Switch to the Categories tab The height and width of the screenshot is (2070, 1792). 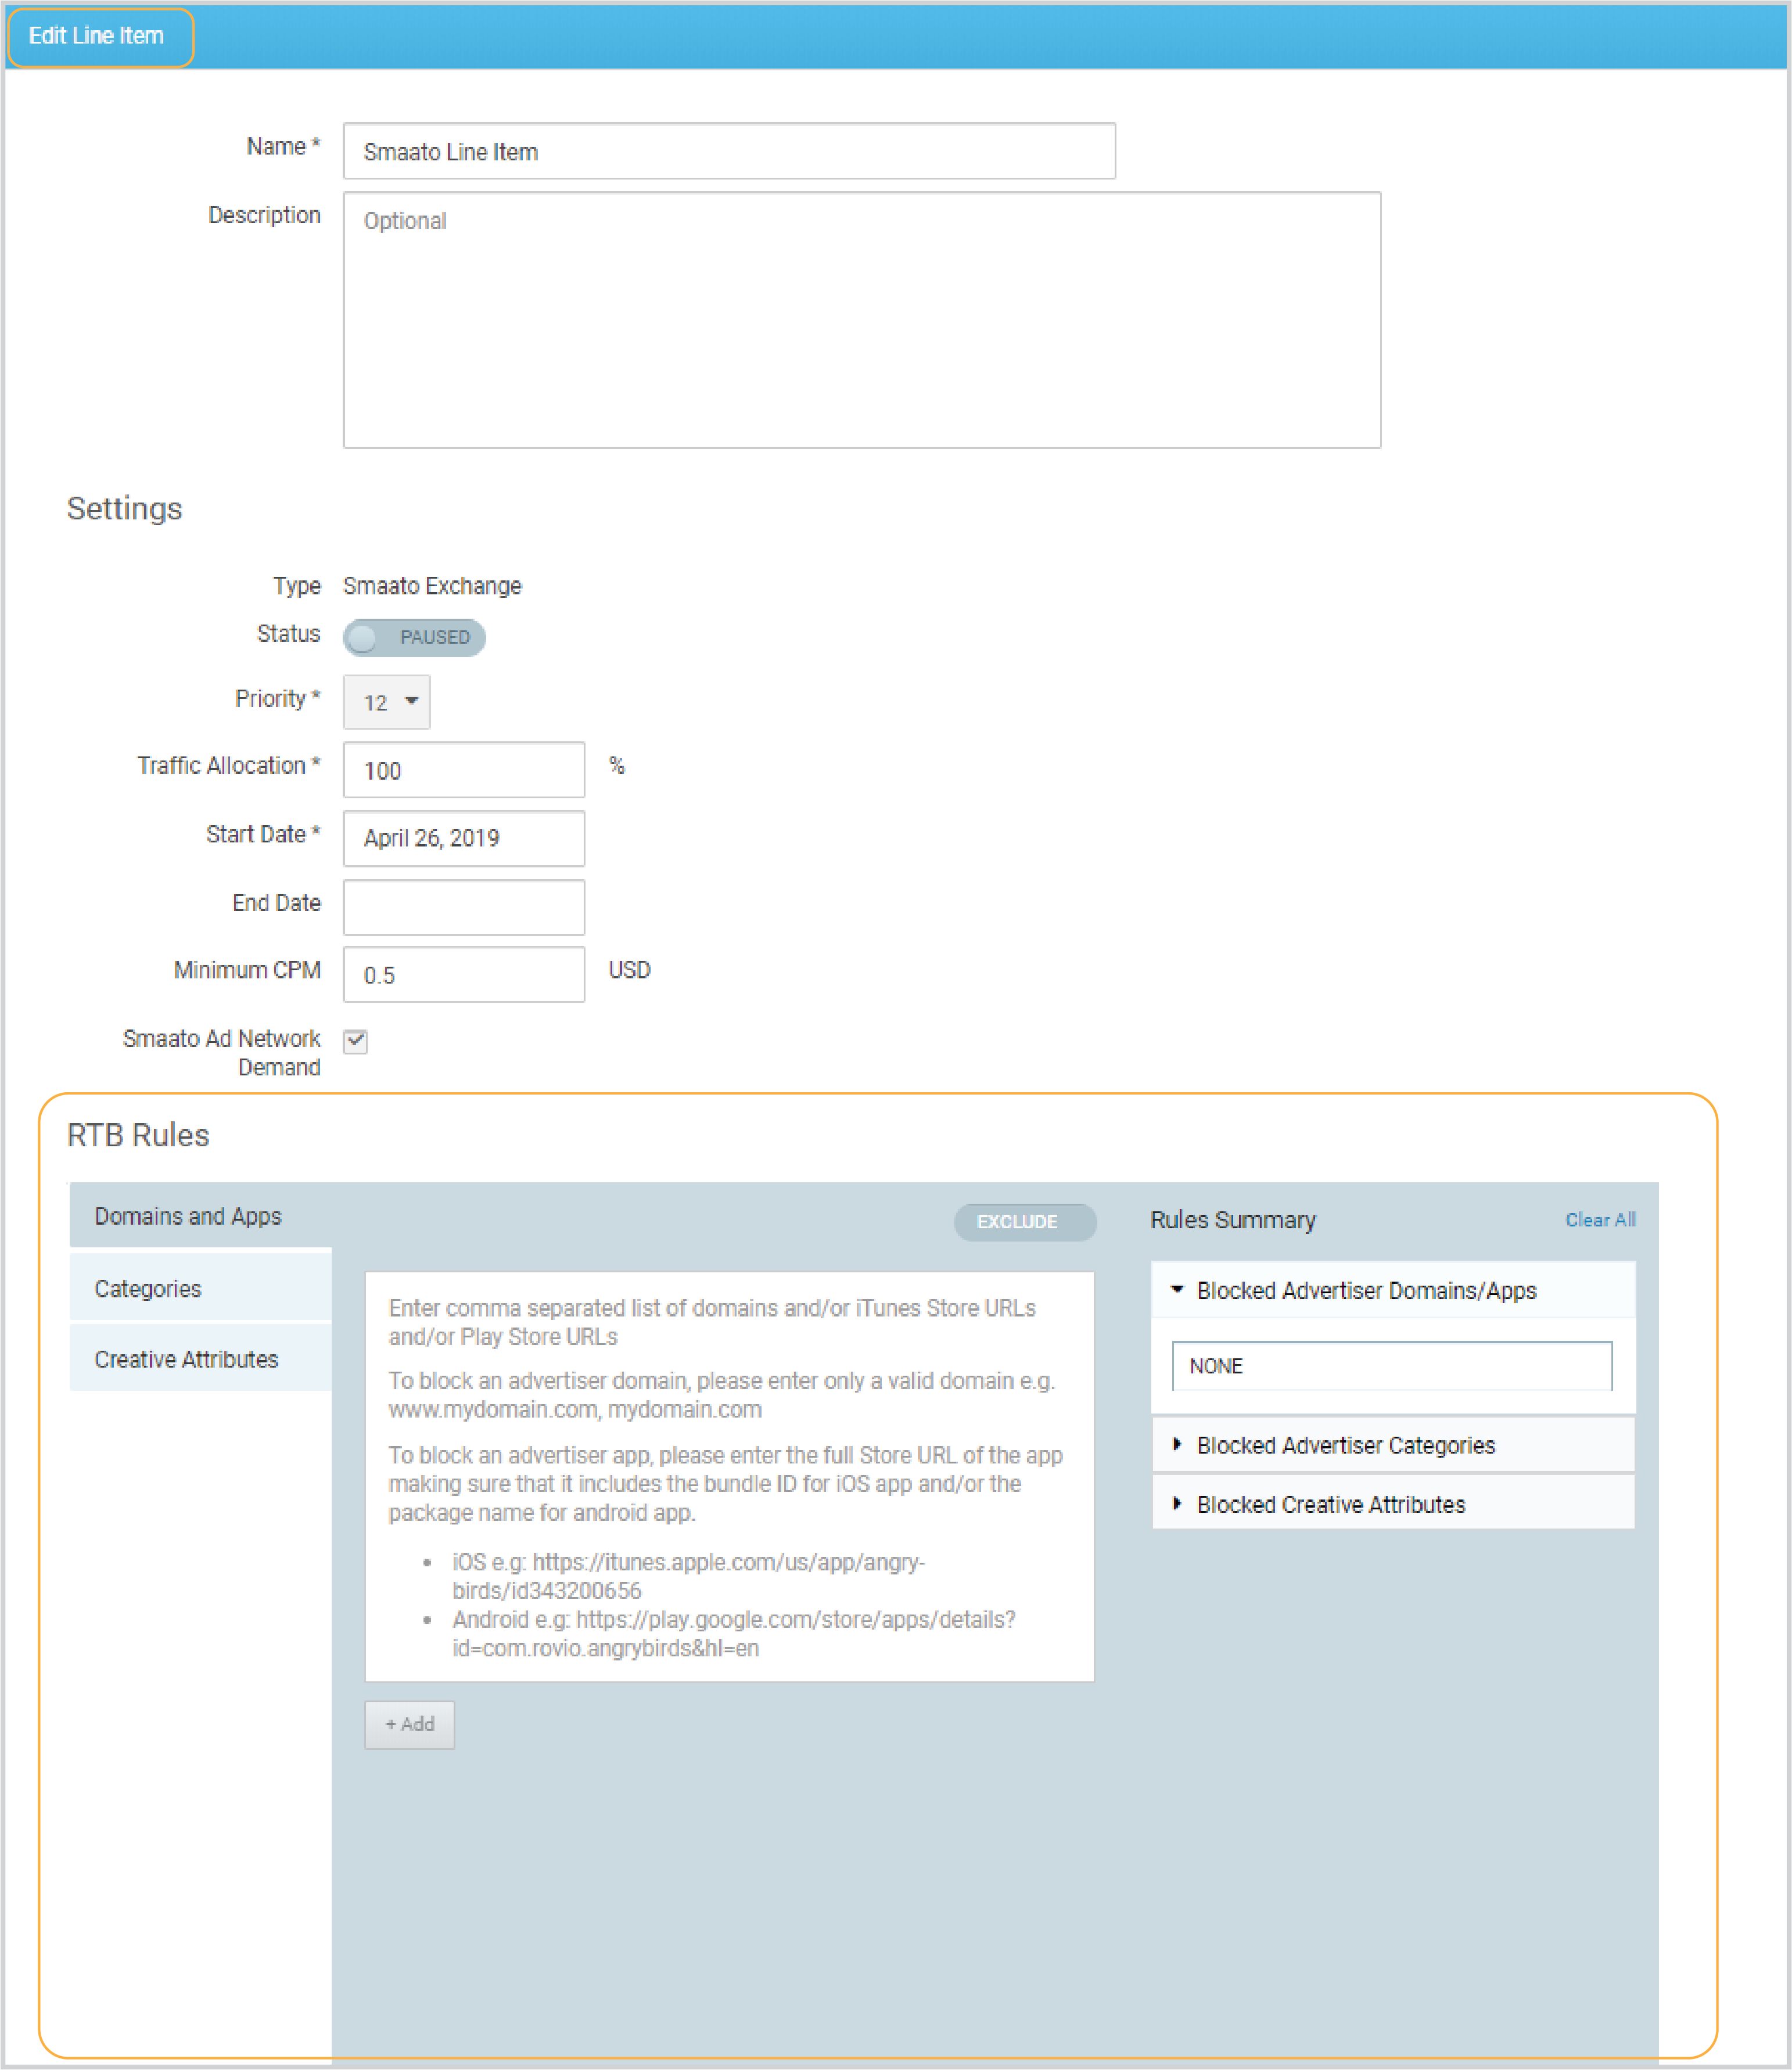tap(200, 1288)
